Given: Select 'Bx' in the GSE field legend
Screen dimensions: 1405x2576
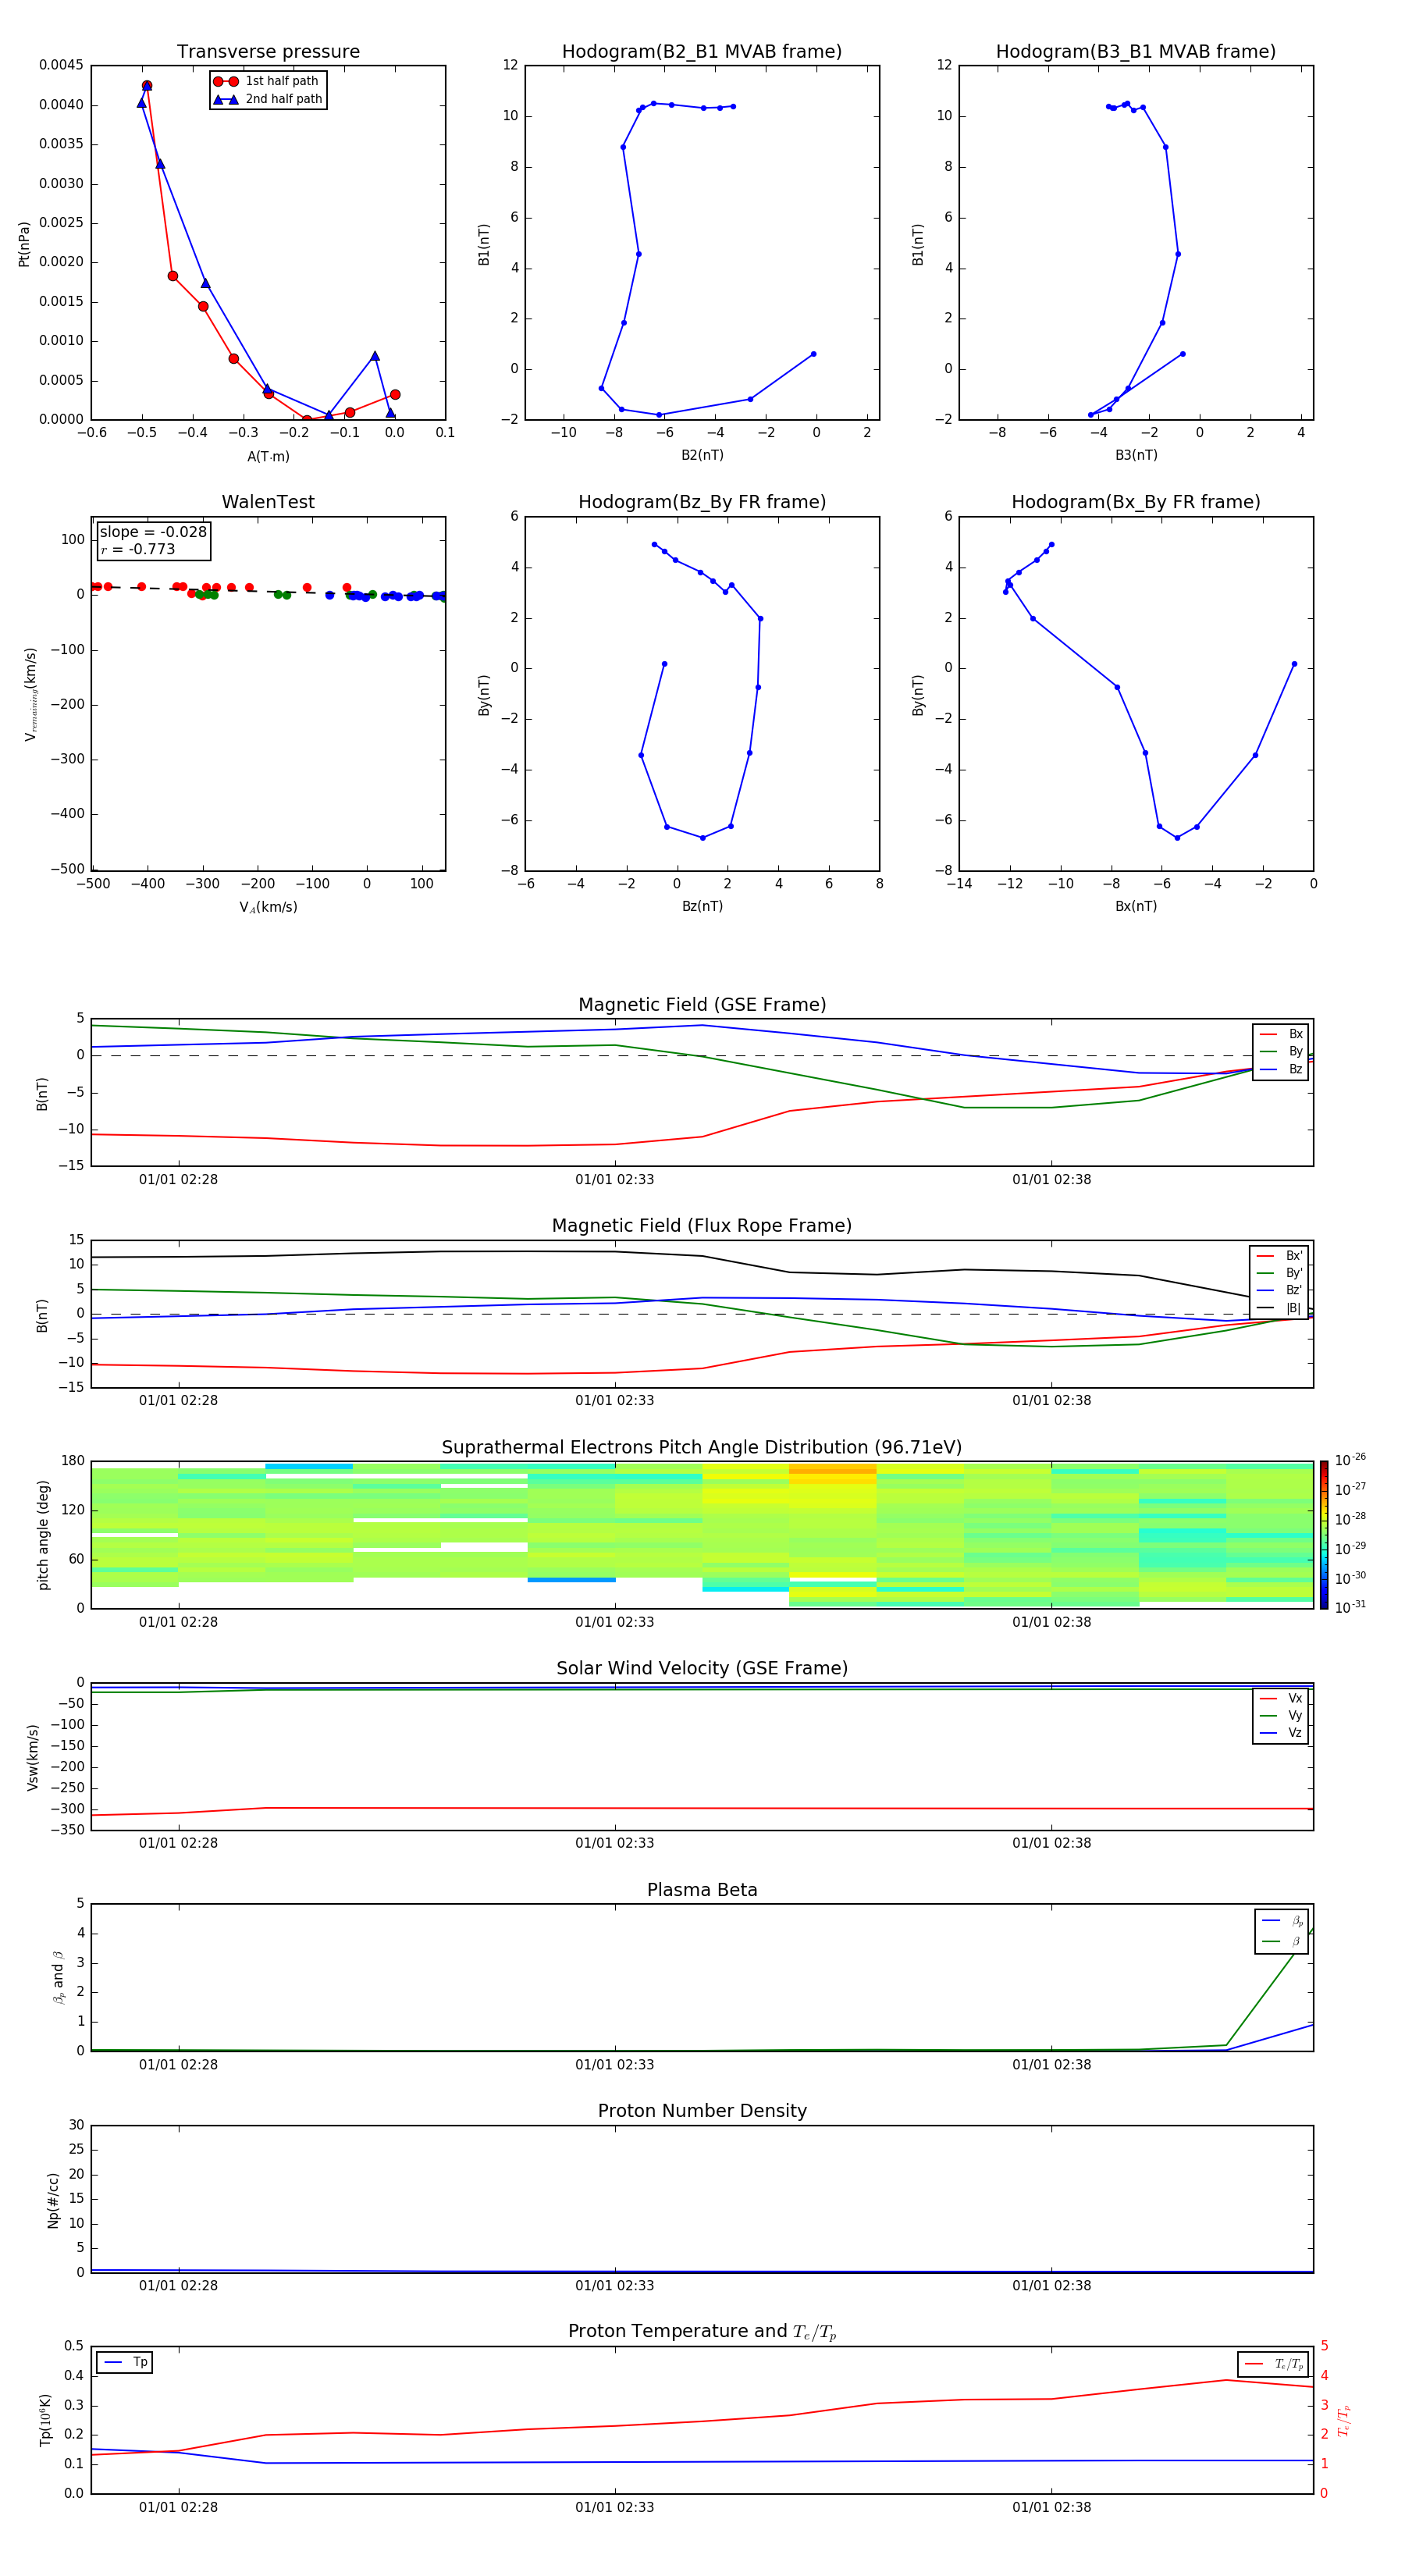Looking at the screenshot, I should point(1281,1034).
